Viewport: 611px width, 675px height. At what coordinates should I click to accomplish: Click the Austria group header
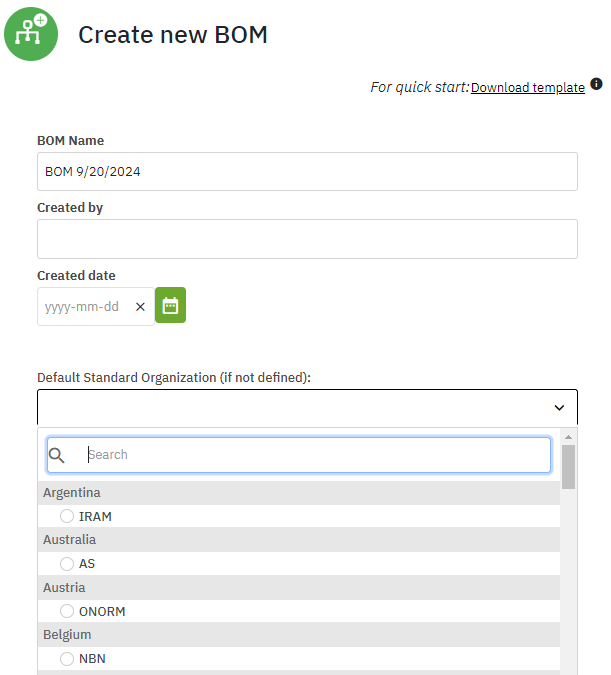pyautogui.click(x=64, y=588)
